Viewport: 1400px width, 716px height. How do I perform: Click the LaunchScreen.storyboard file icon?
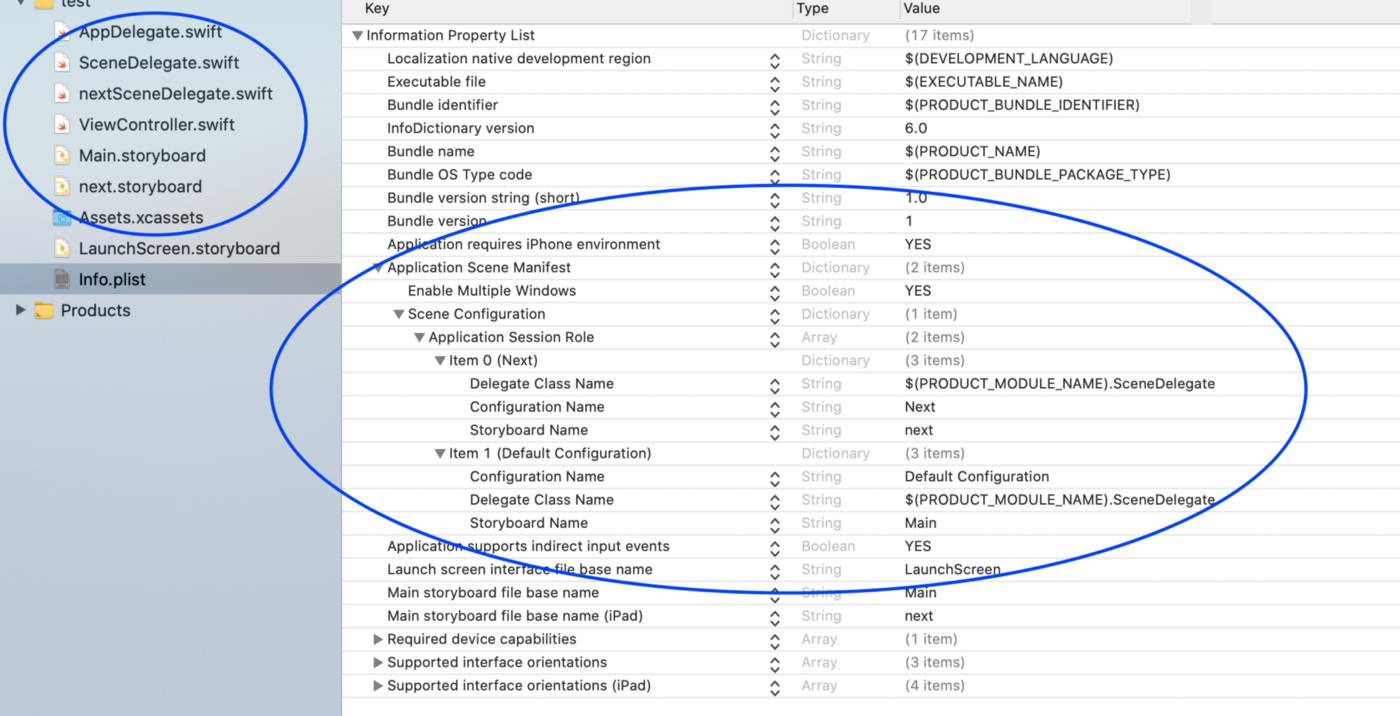[x=62, y=249]
